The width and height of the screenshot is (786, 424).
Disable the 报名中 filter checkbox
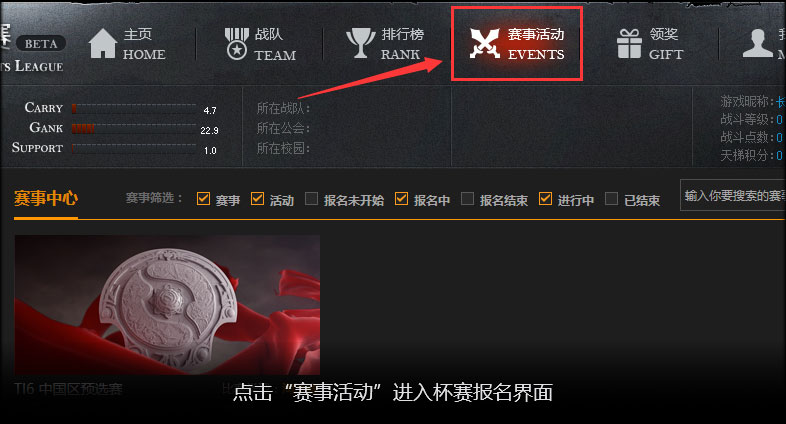[x=401, y=198]
